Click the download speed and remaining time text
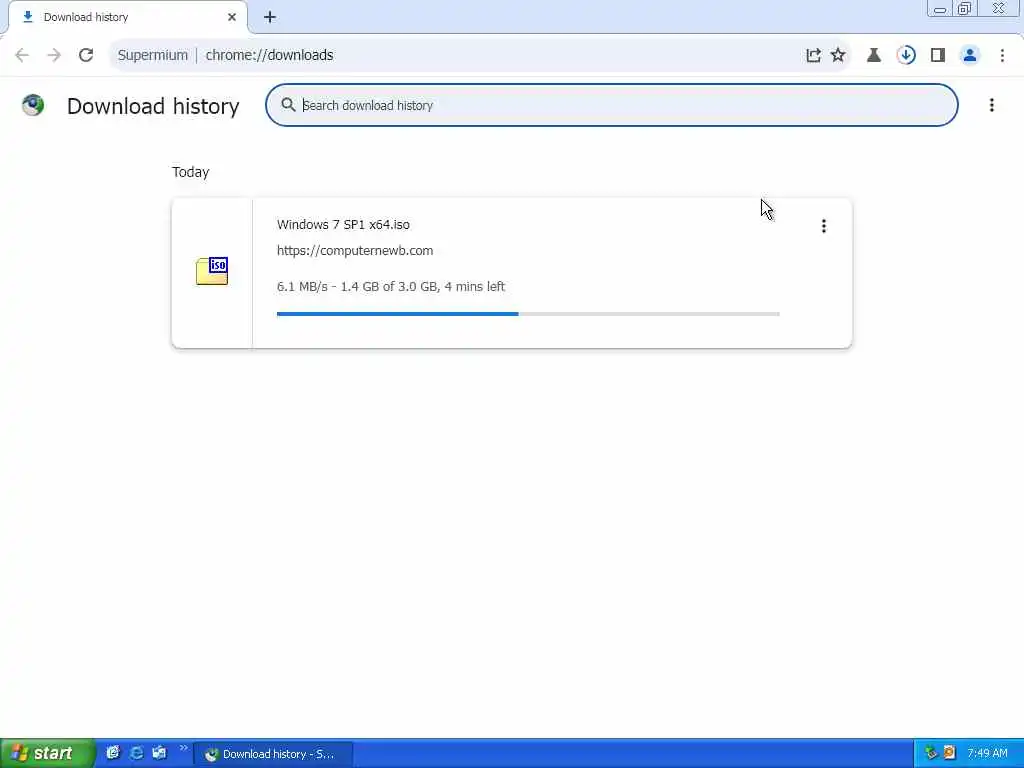 [391, 286]
